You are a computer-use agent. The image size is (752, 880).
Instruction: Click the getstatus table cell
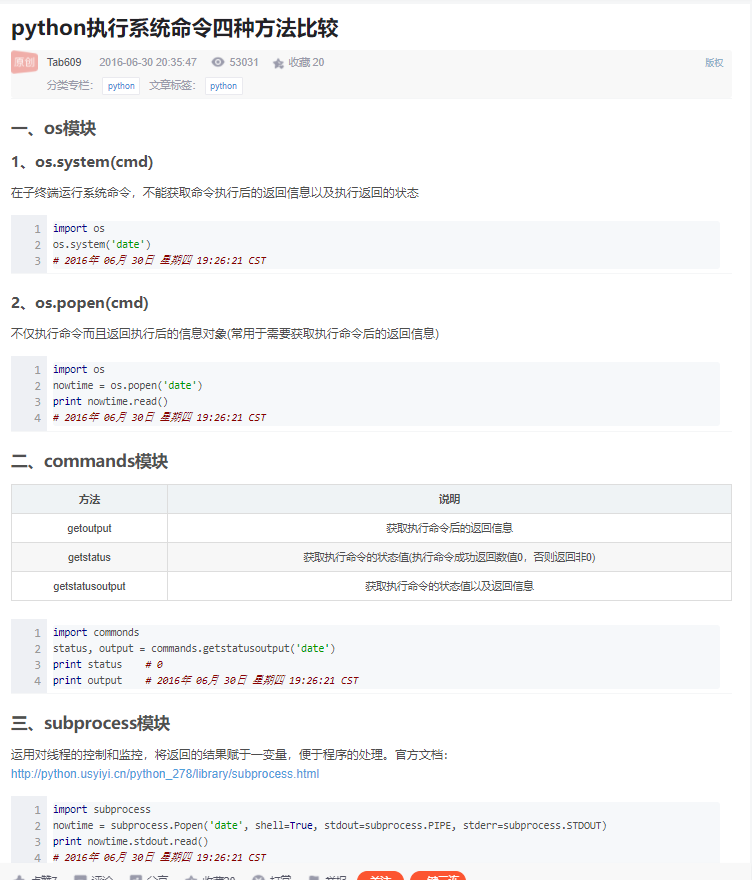point(89,557)
